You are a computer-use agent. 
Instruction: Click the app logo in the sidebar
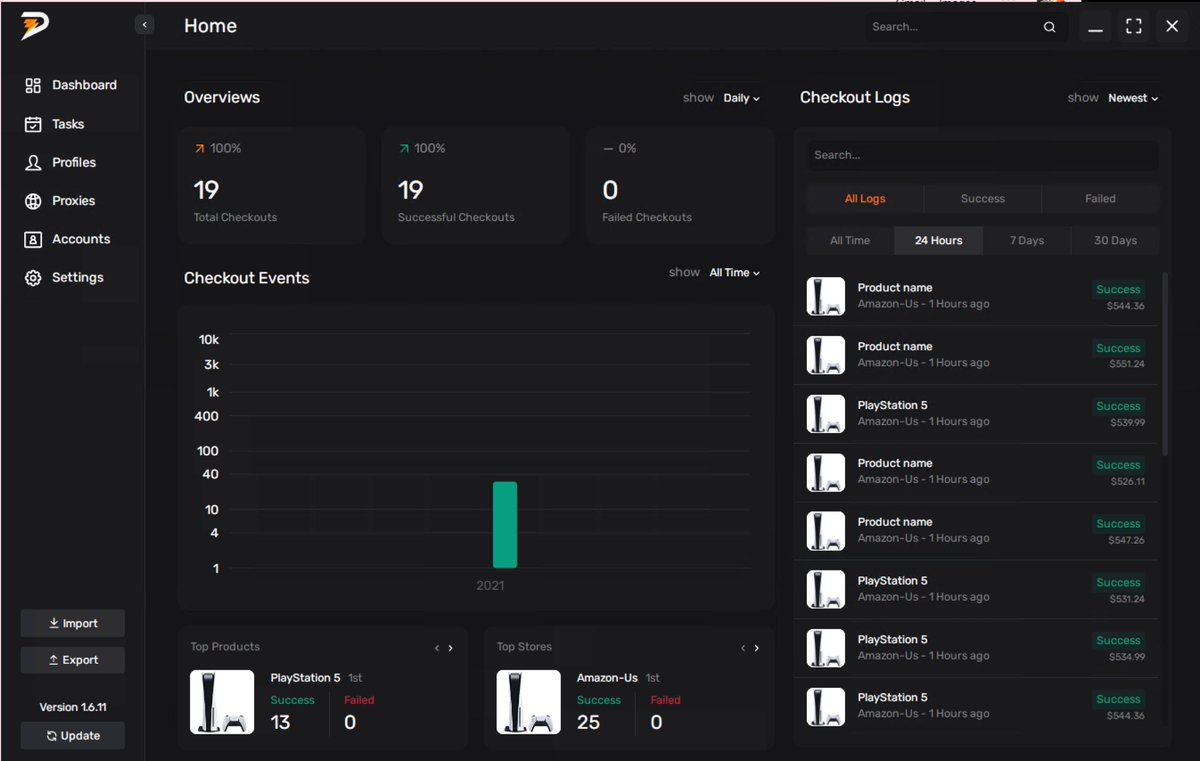tap(34, 27)
